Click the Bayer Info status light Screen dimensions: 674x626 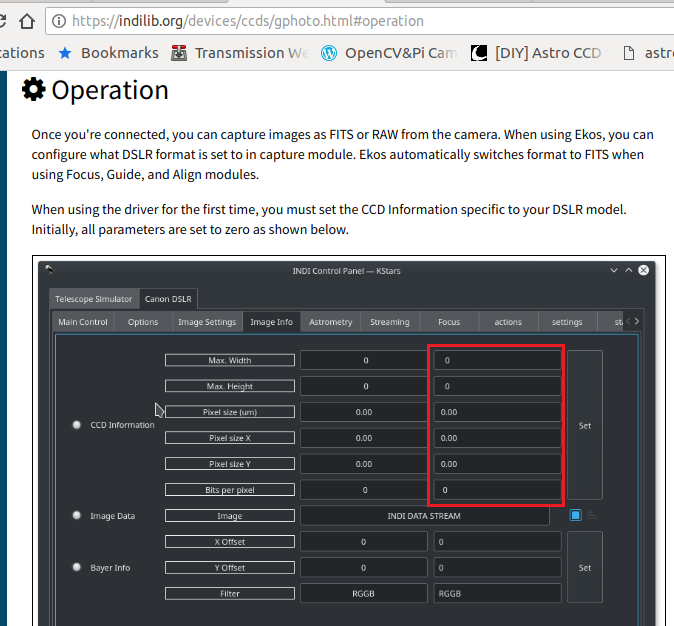pyautogui.click(x=77, y=567)
